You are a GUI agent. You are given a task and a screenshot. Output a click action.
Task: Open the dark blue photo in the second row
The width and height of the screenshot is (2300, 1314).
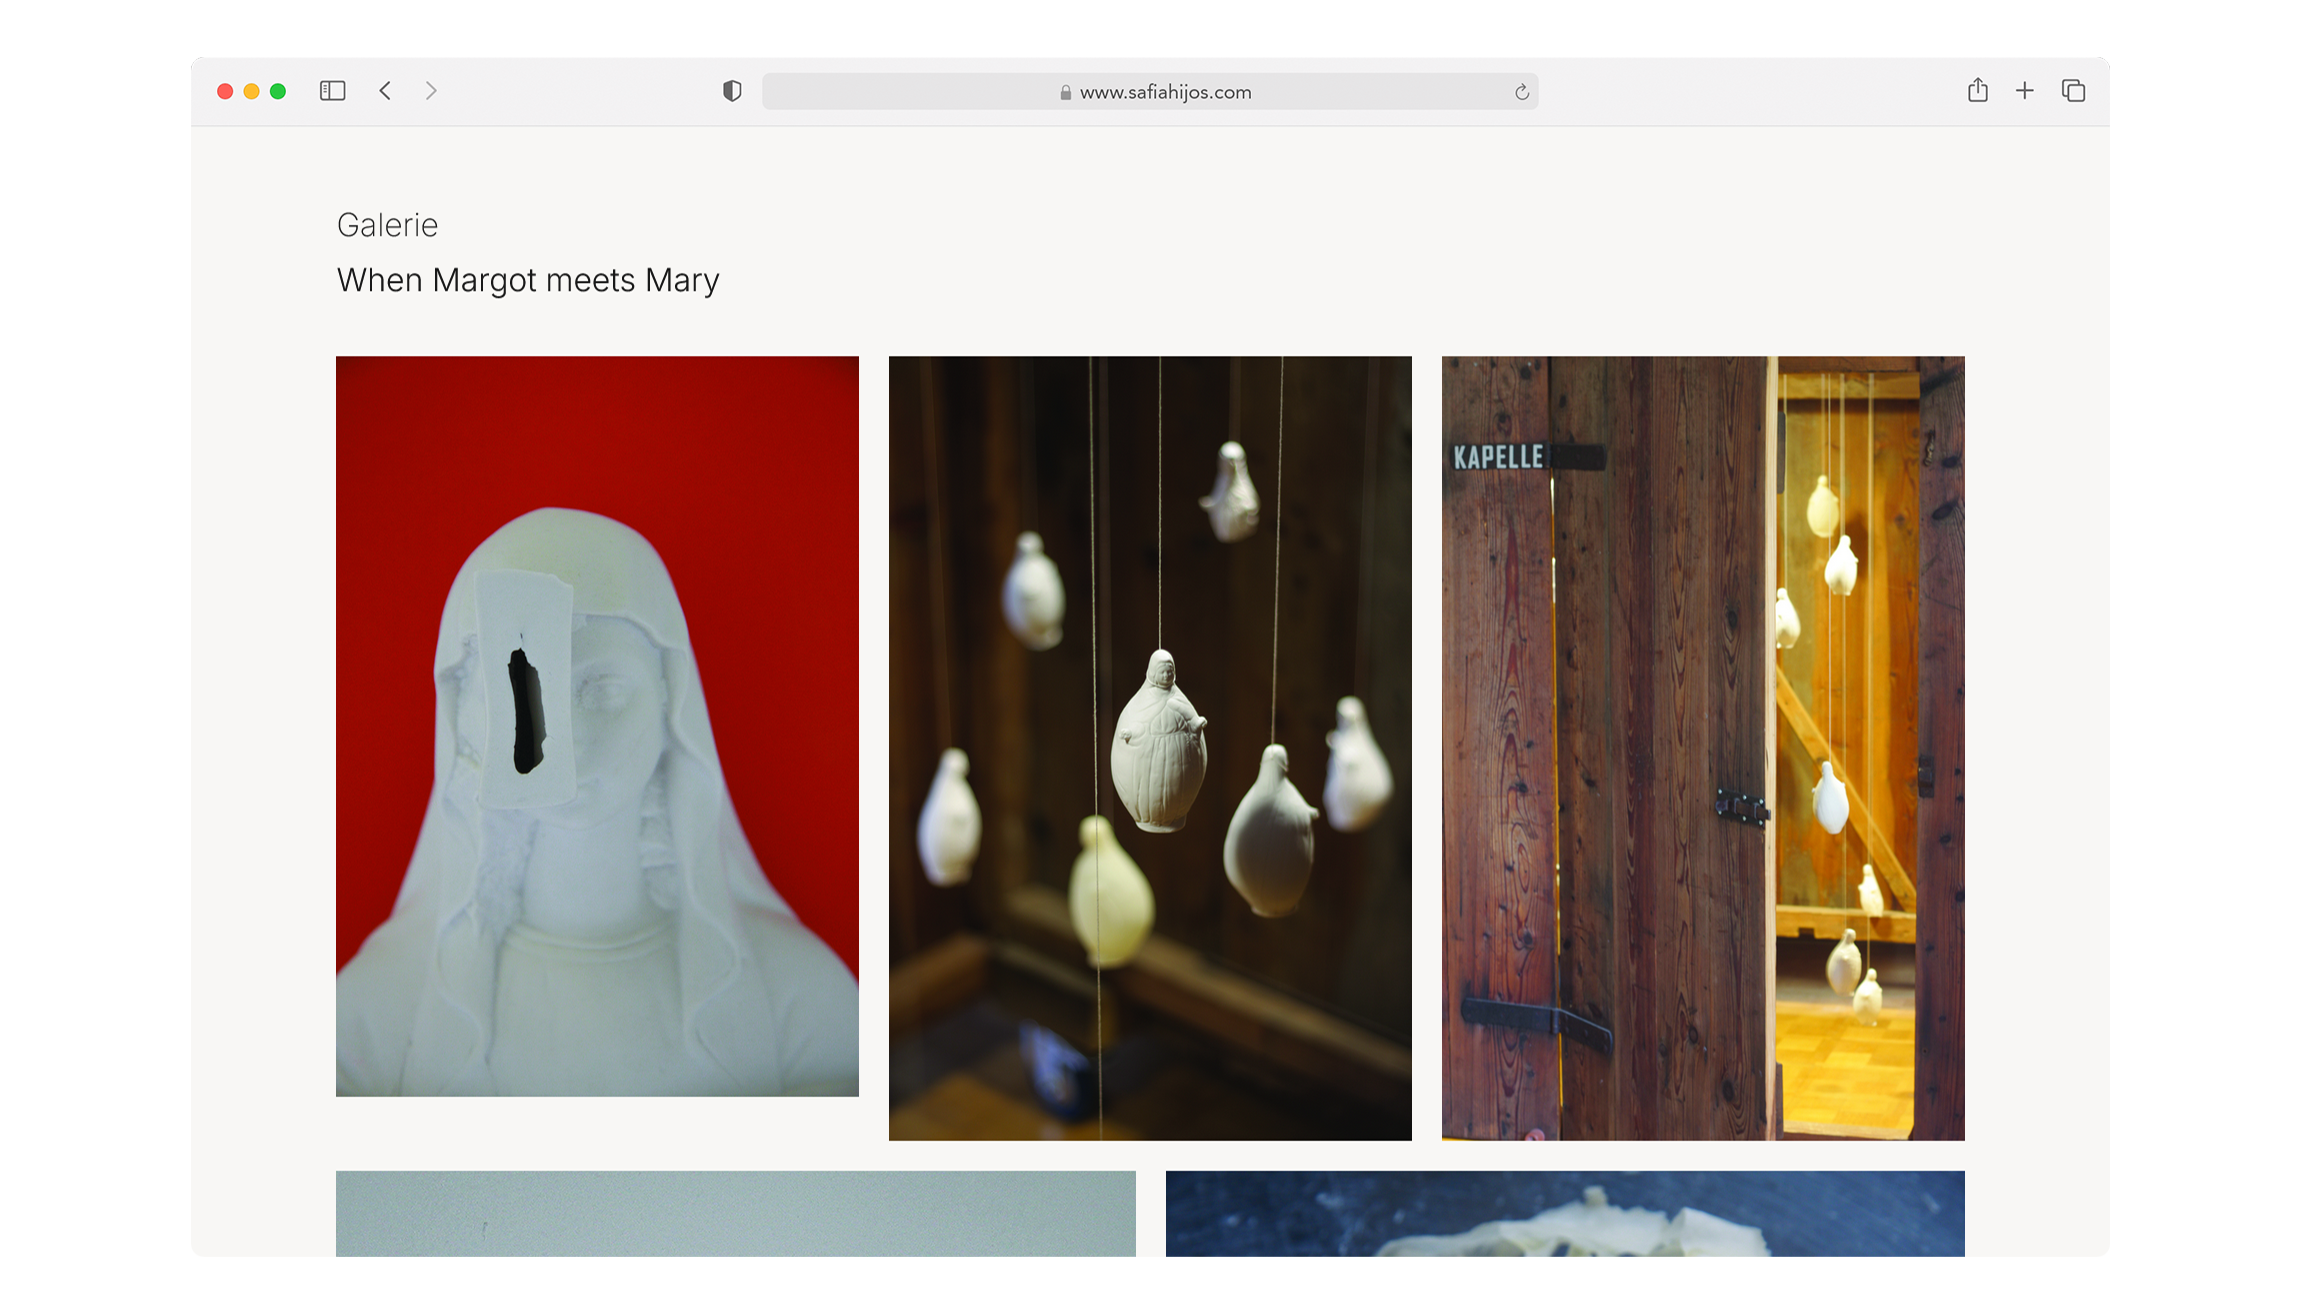(1565, 1213)
